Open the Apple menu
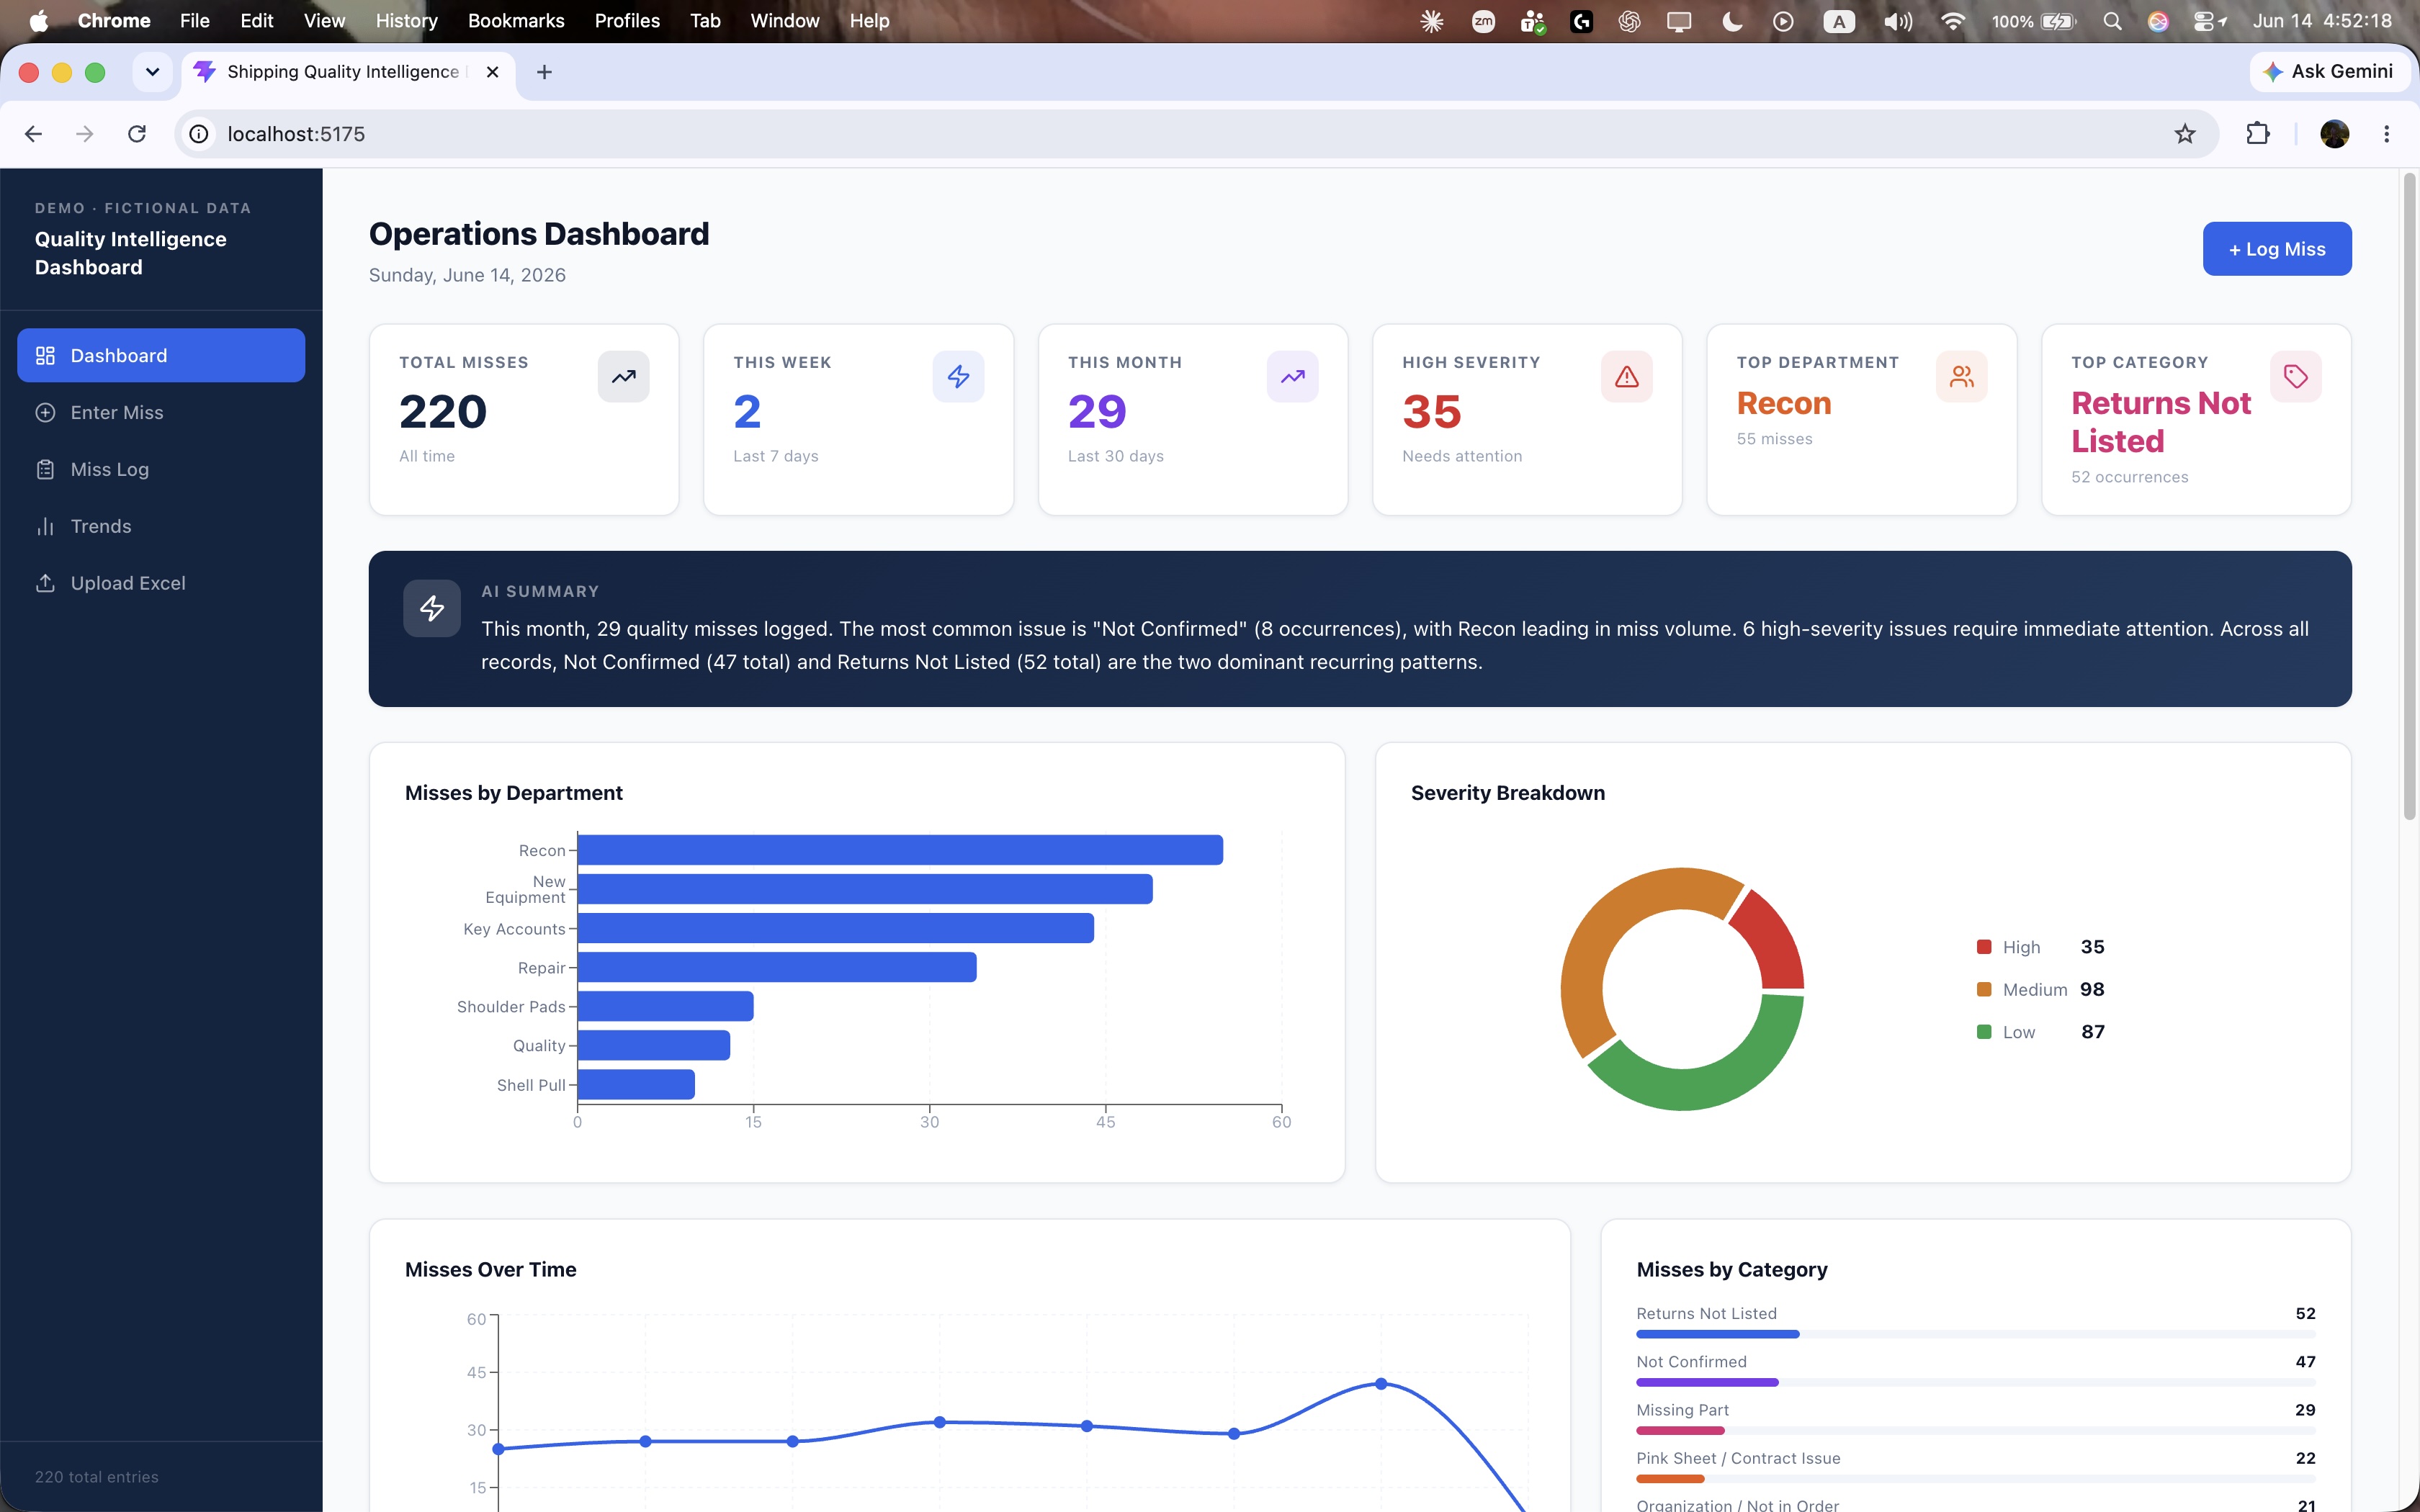Image resolution: width=2420 pixels, height=1512 pixels. [x=38, y=21]
